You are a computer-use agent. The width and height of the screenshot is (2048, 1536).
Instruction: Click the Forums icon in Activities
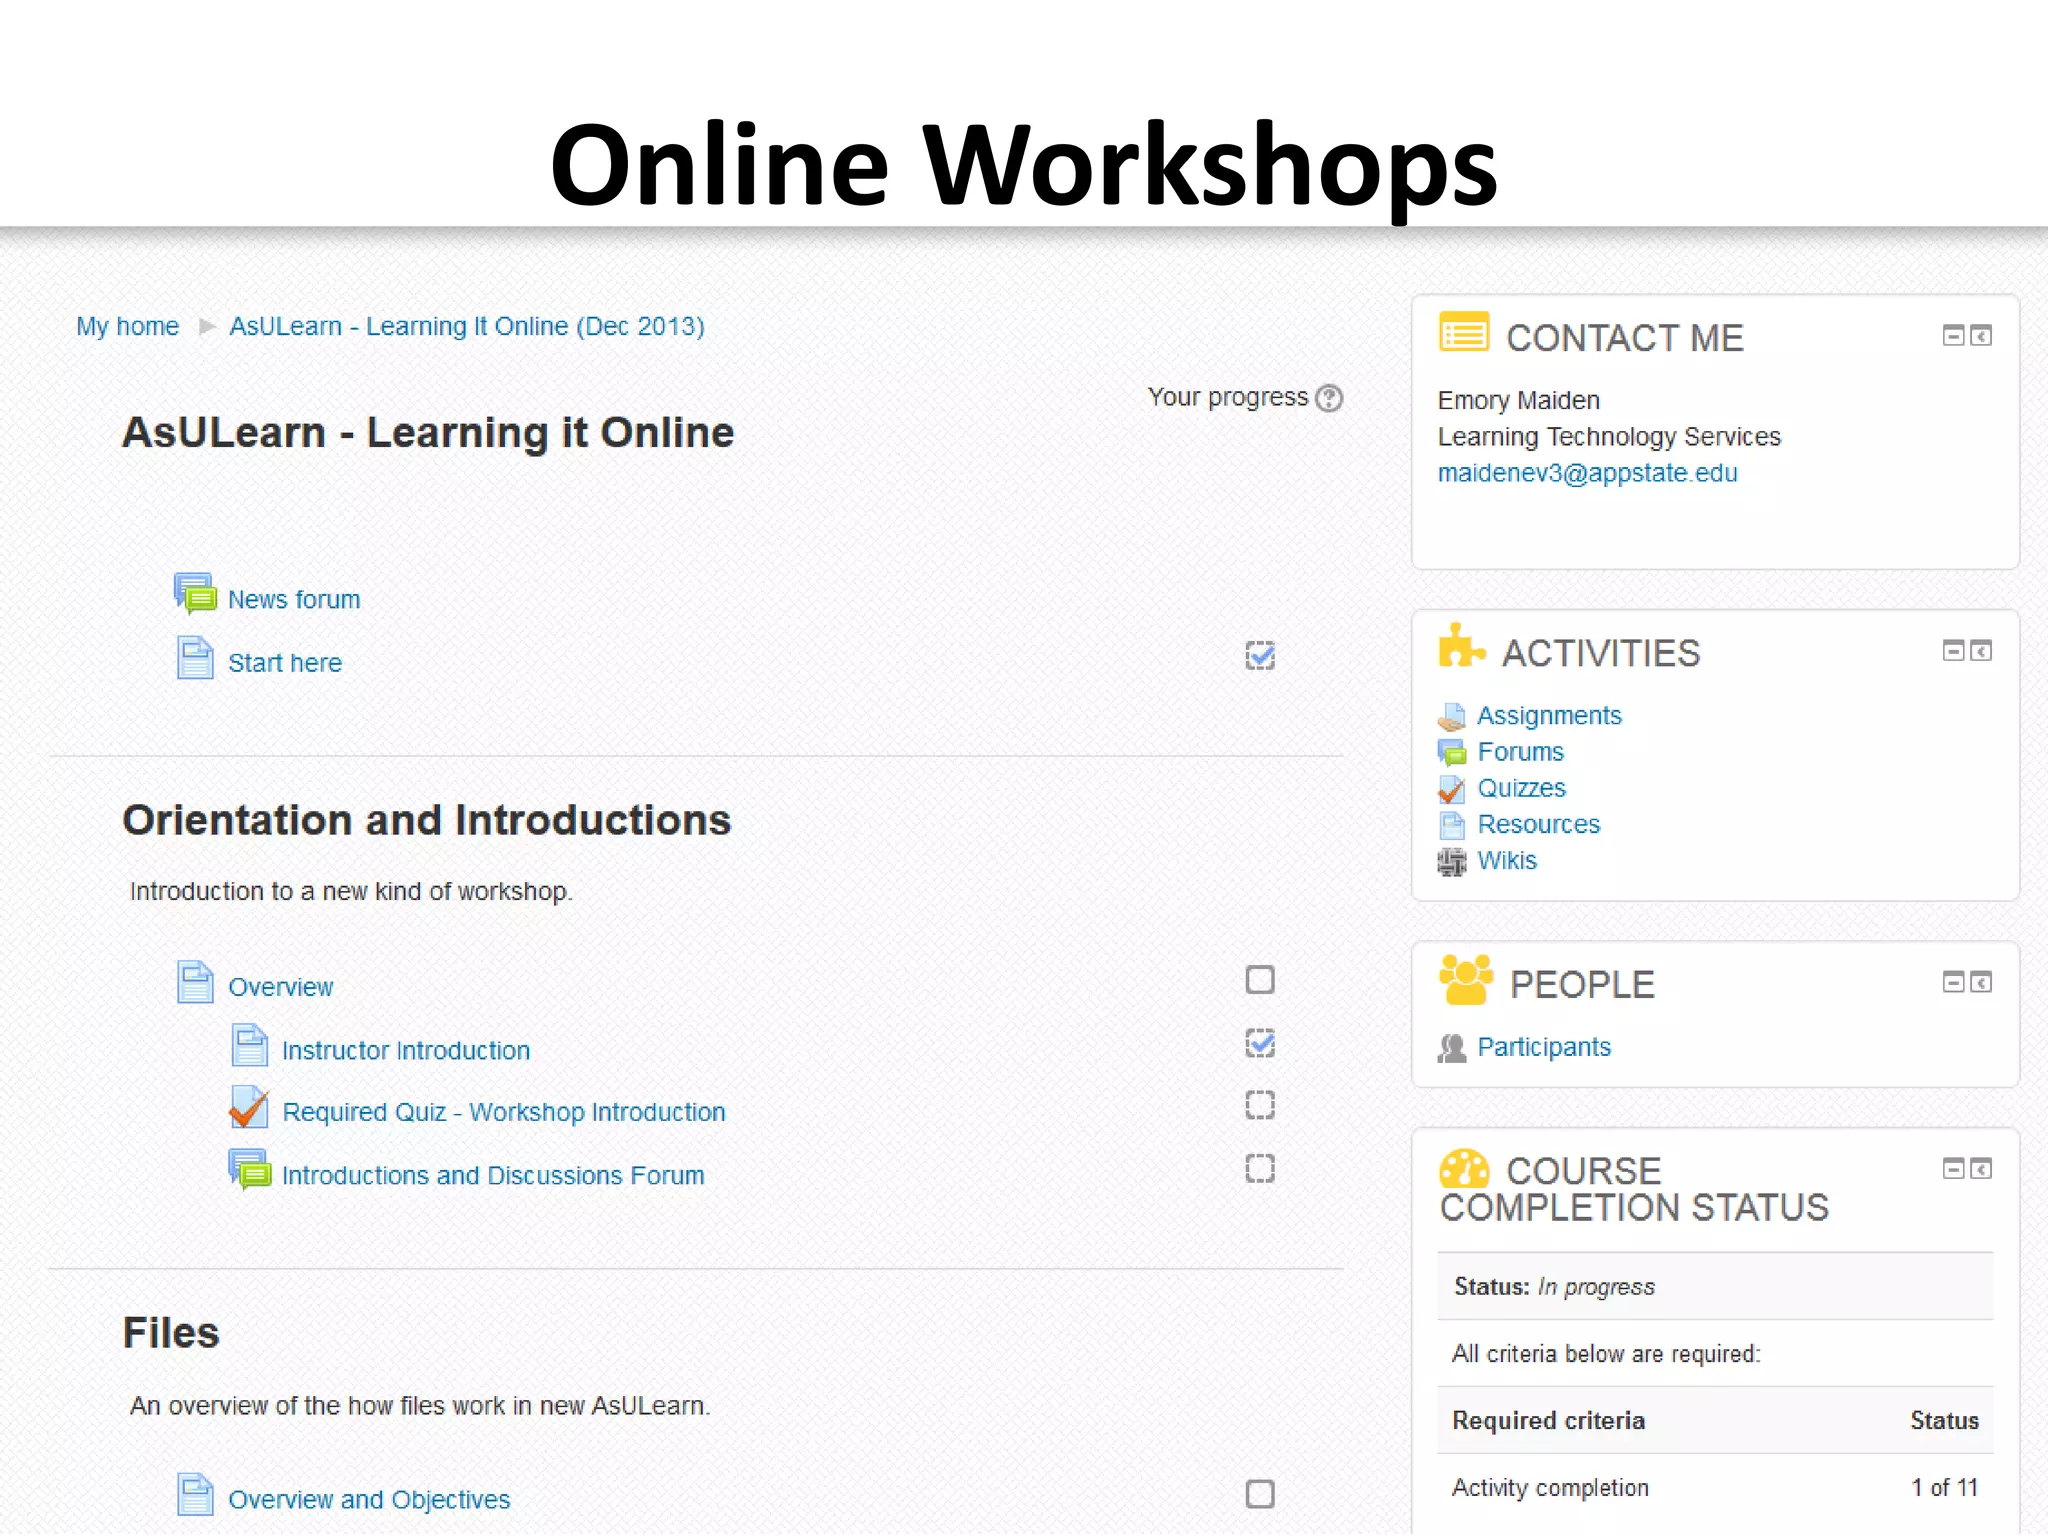tap(1451, 752)
